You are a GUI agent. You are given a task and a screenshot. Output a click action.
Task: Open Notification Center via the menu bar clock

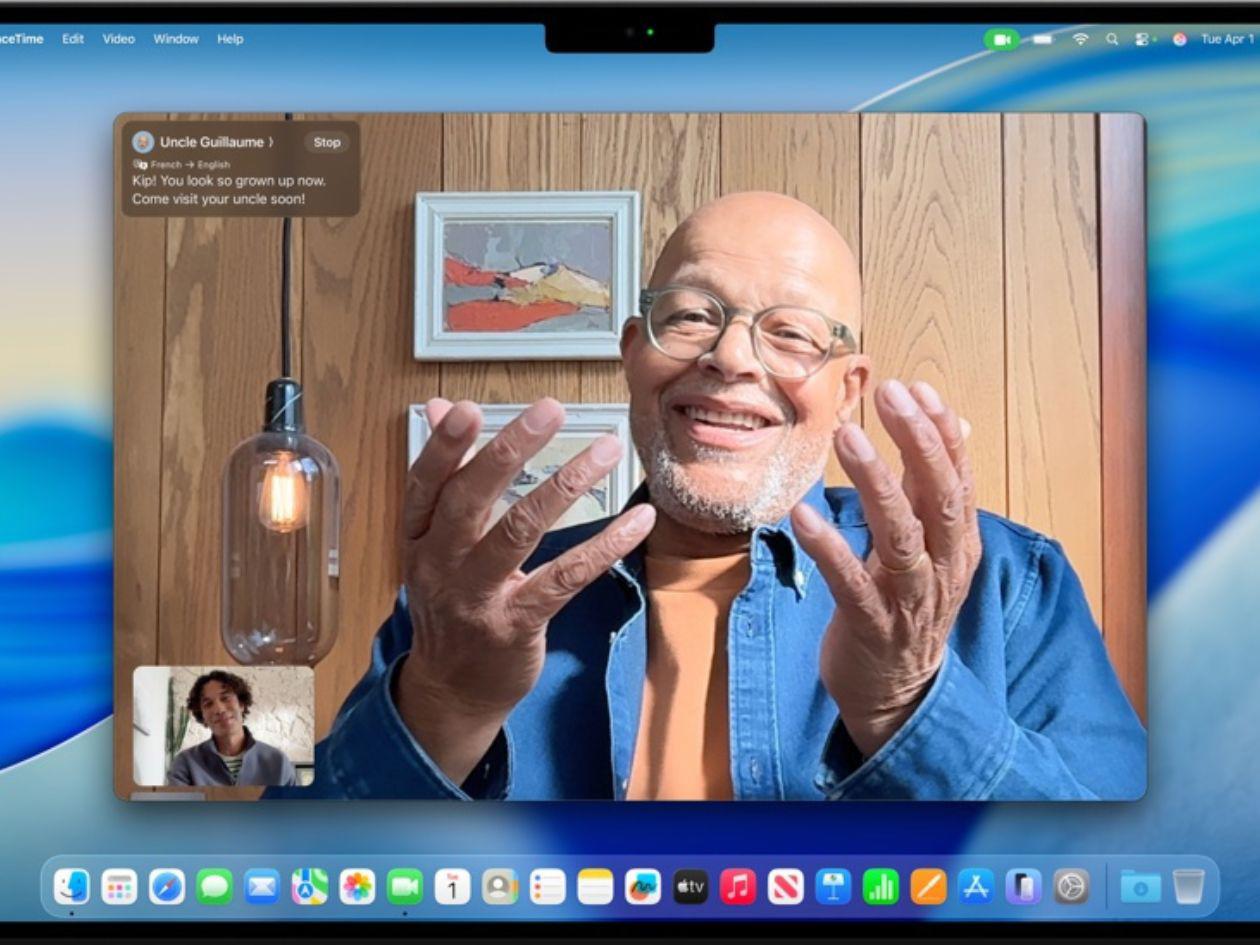1228,38
